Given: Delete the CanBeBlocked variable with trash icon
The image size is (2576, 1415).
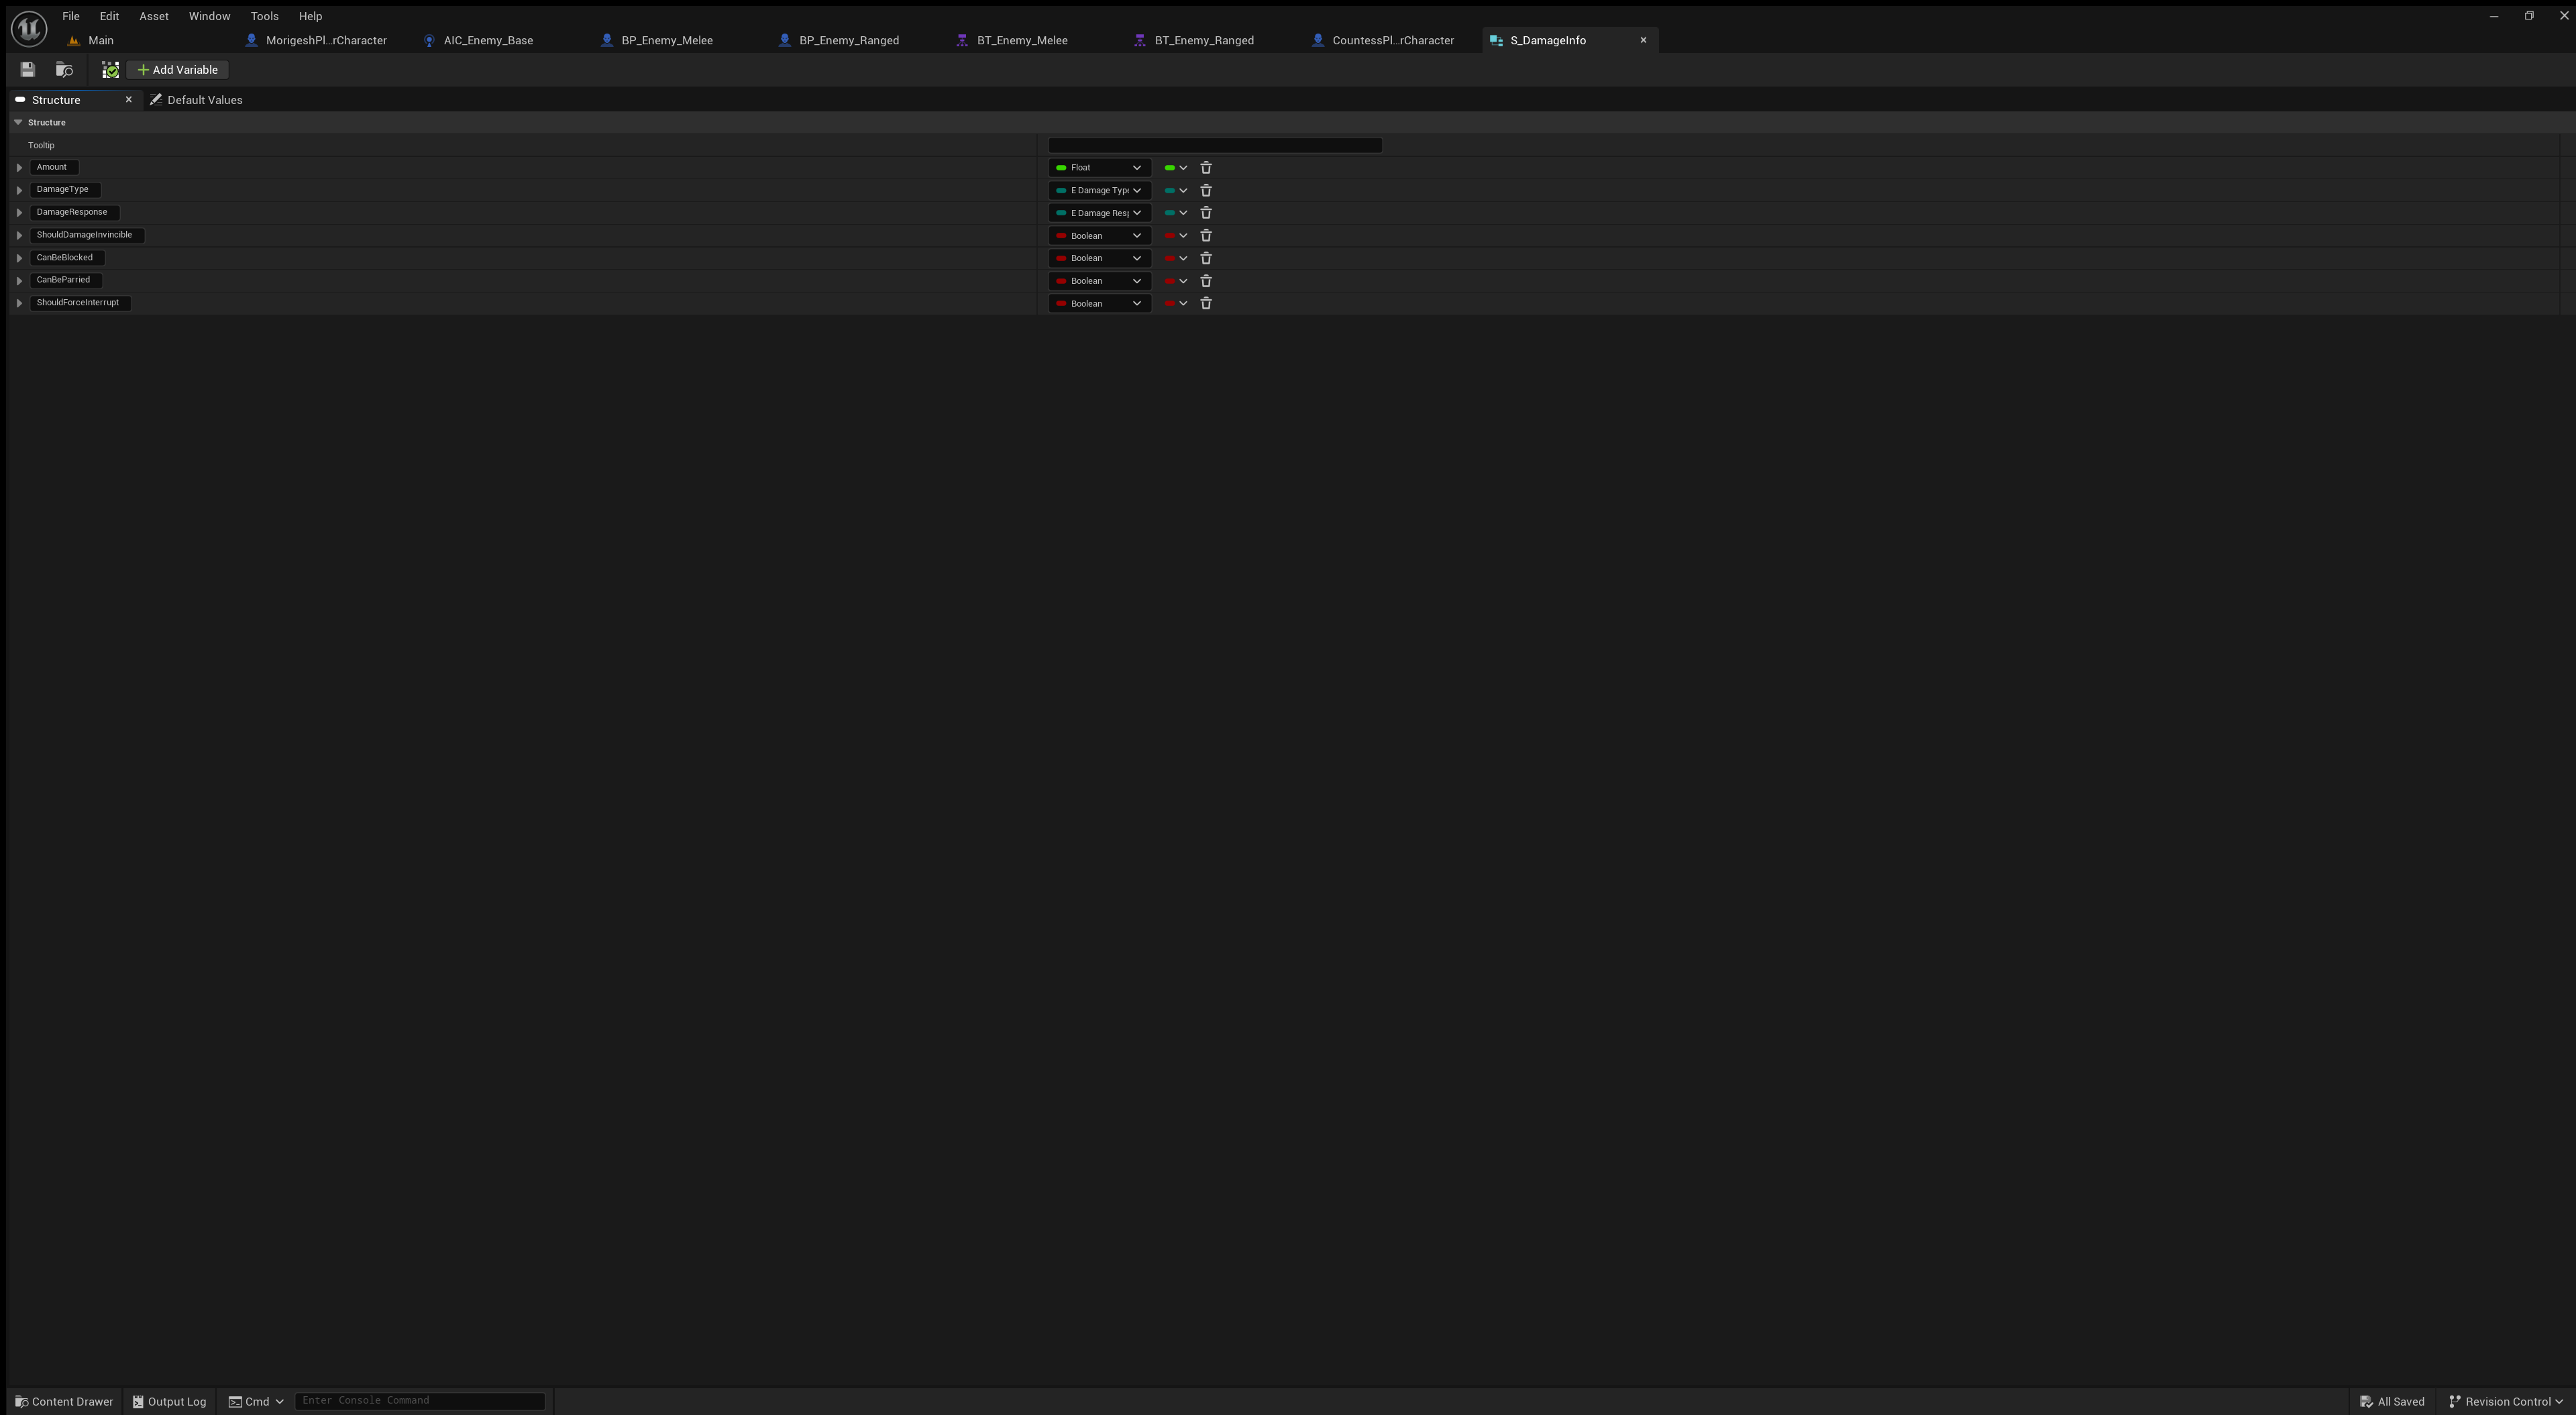Looking at the screenshot, I should coord(1206,258).
